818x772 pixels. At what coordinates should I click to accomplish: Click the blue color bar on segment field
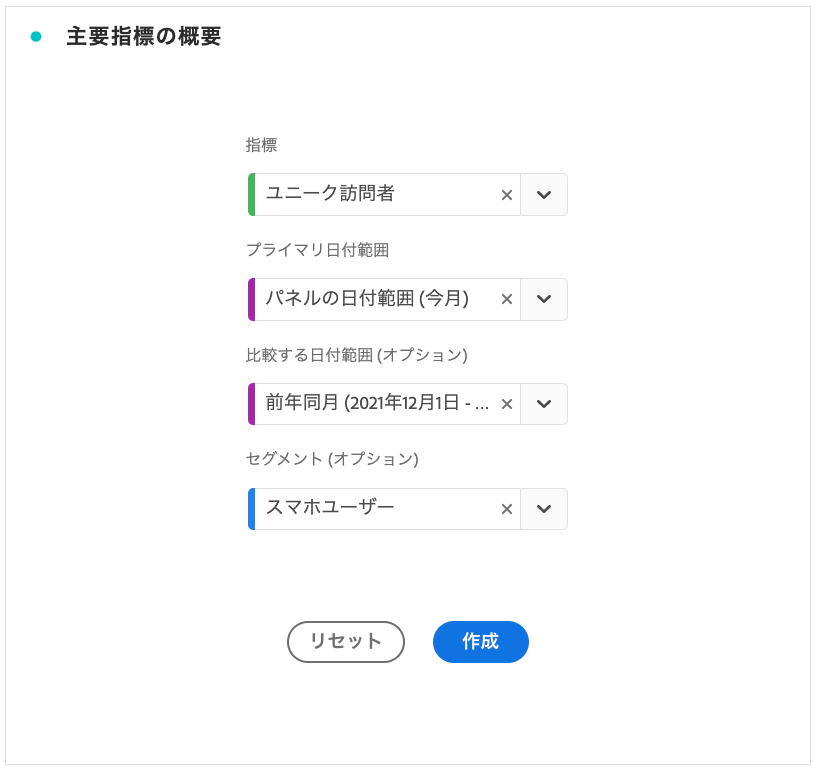tap(251, 509)
